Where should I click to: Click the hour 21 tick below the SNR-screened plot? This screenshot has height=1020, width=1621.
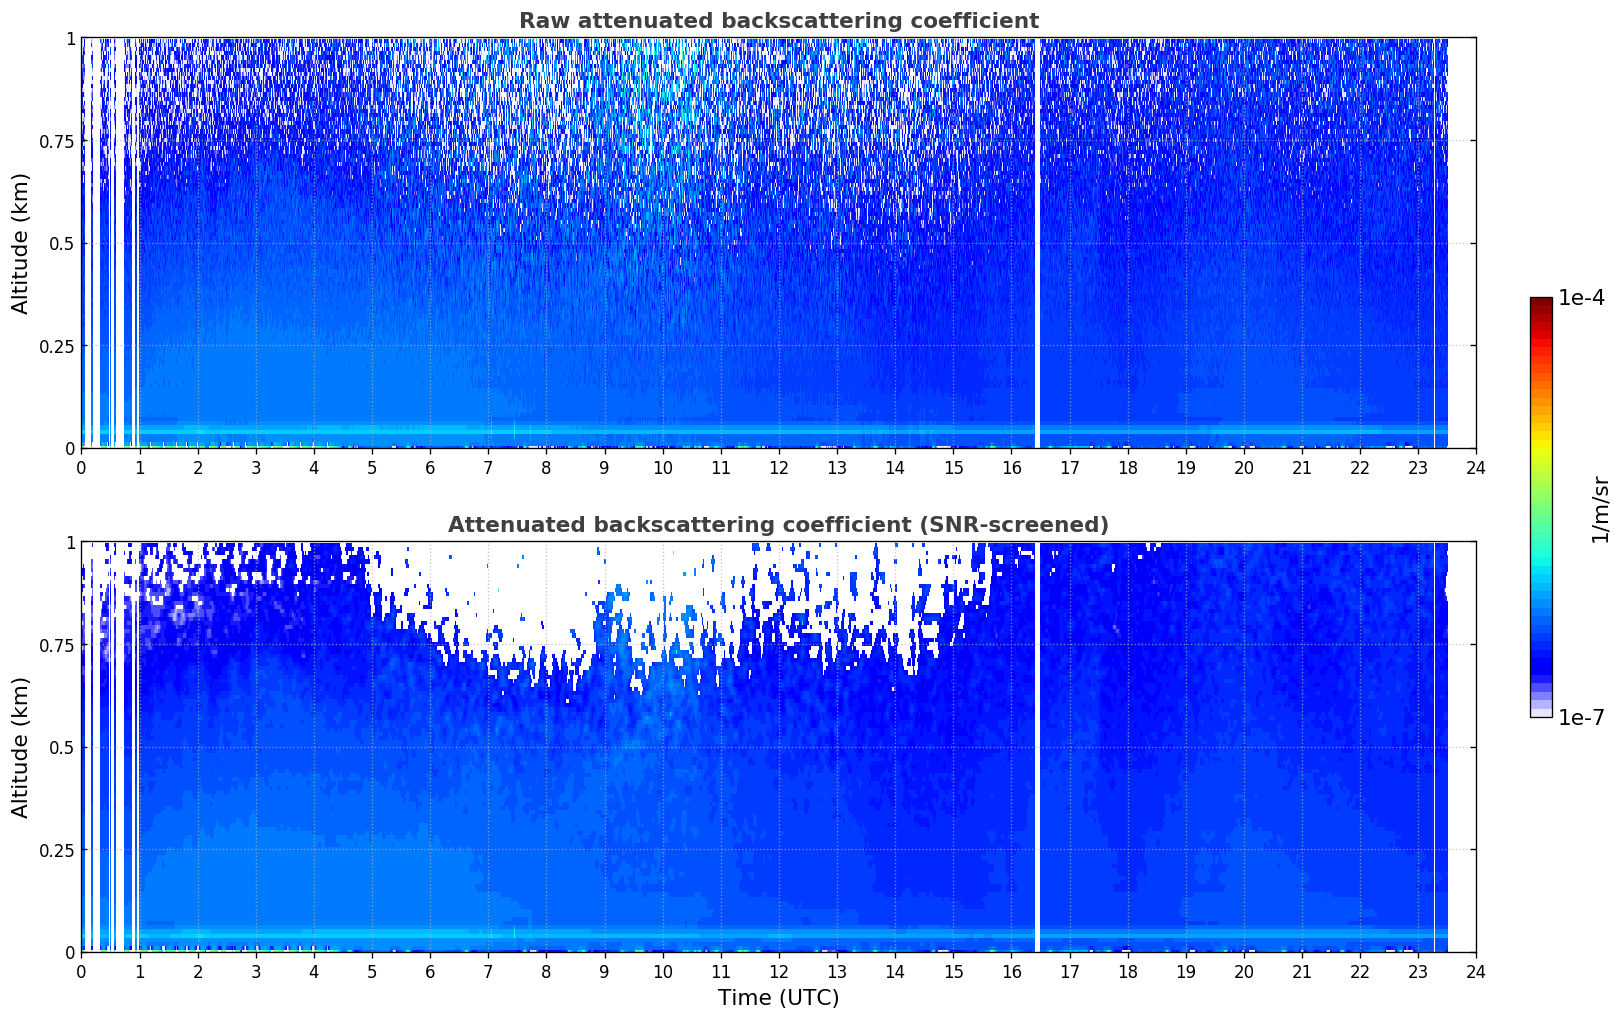click(x=1302, y=971)
